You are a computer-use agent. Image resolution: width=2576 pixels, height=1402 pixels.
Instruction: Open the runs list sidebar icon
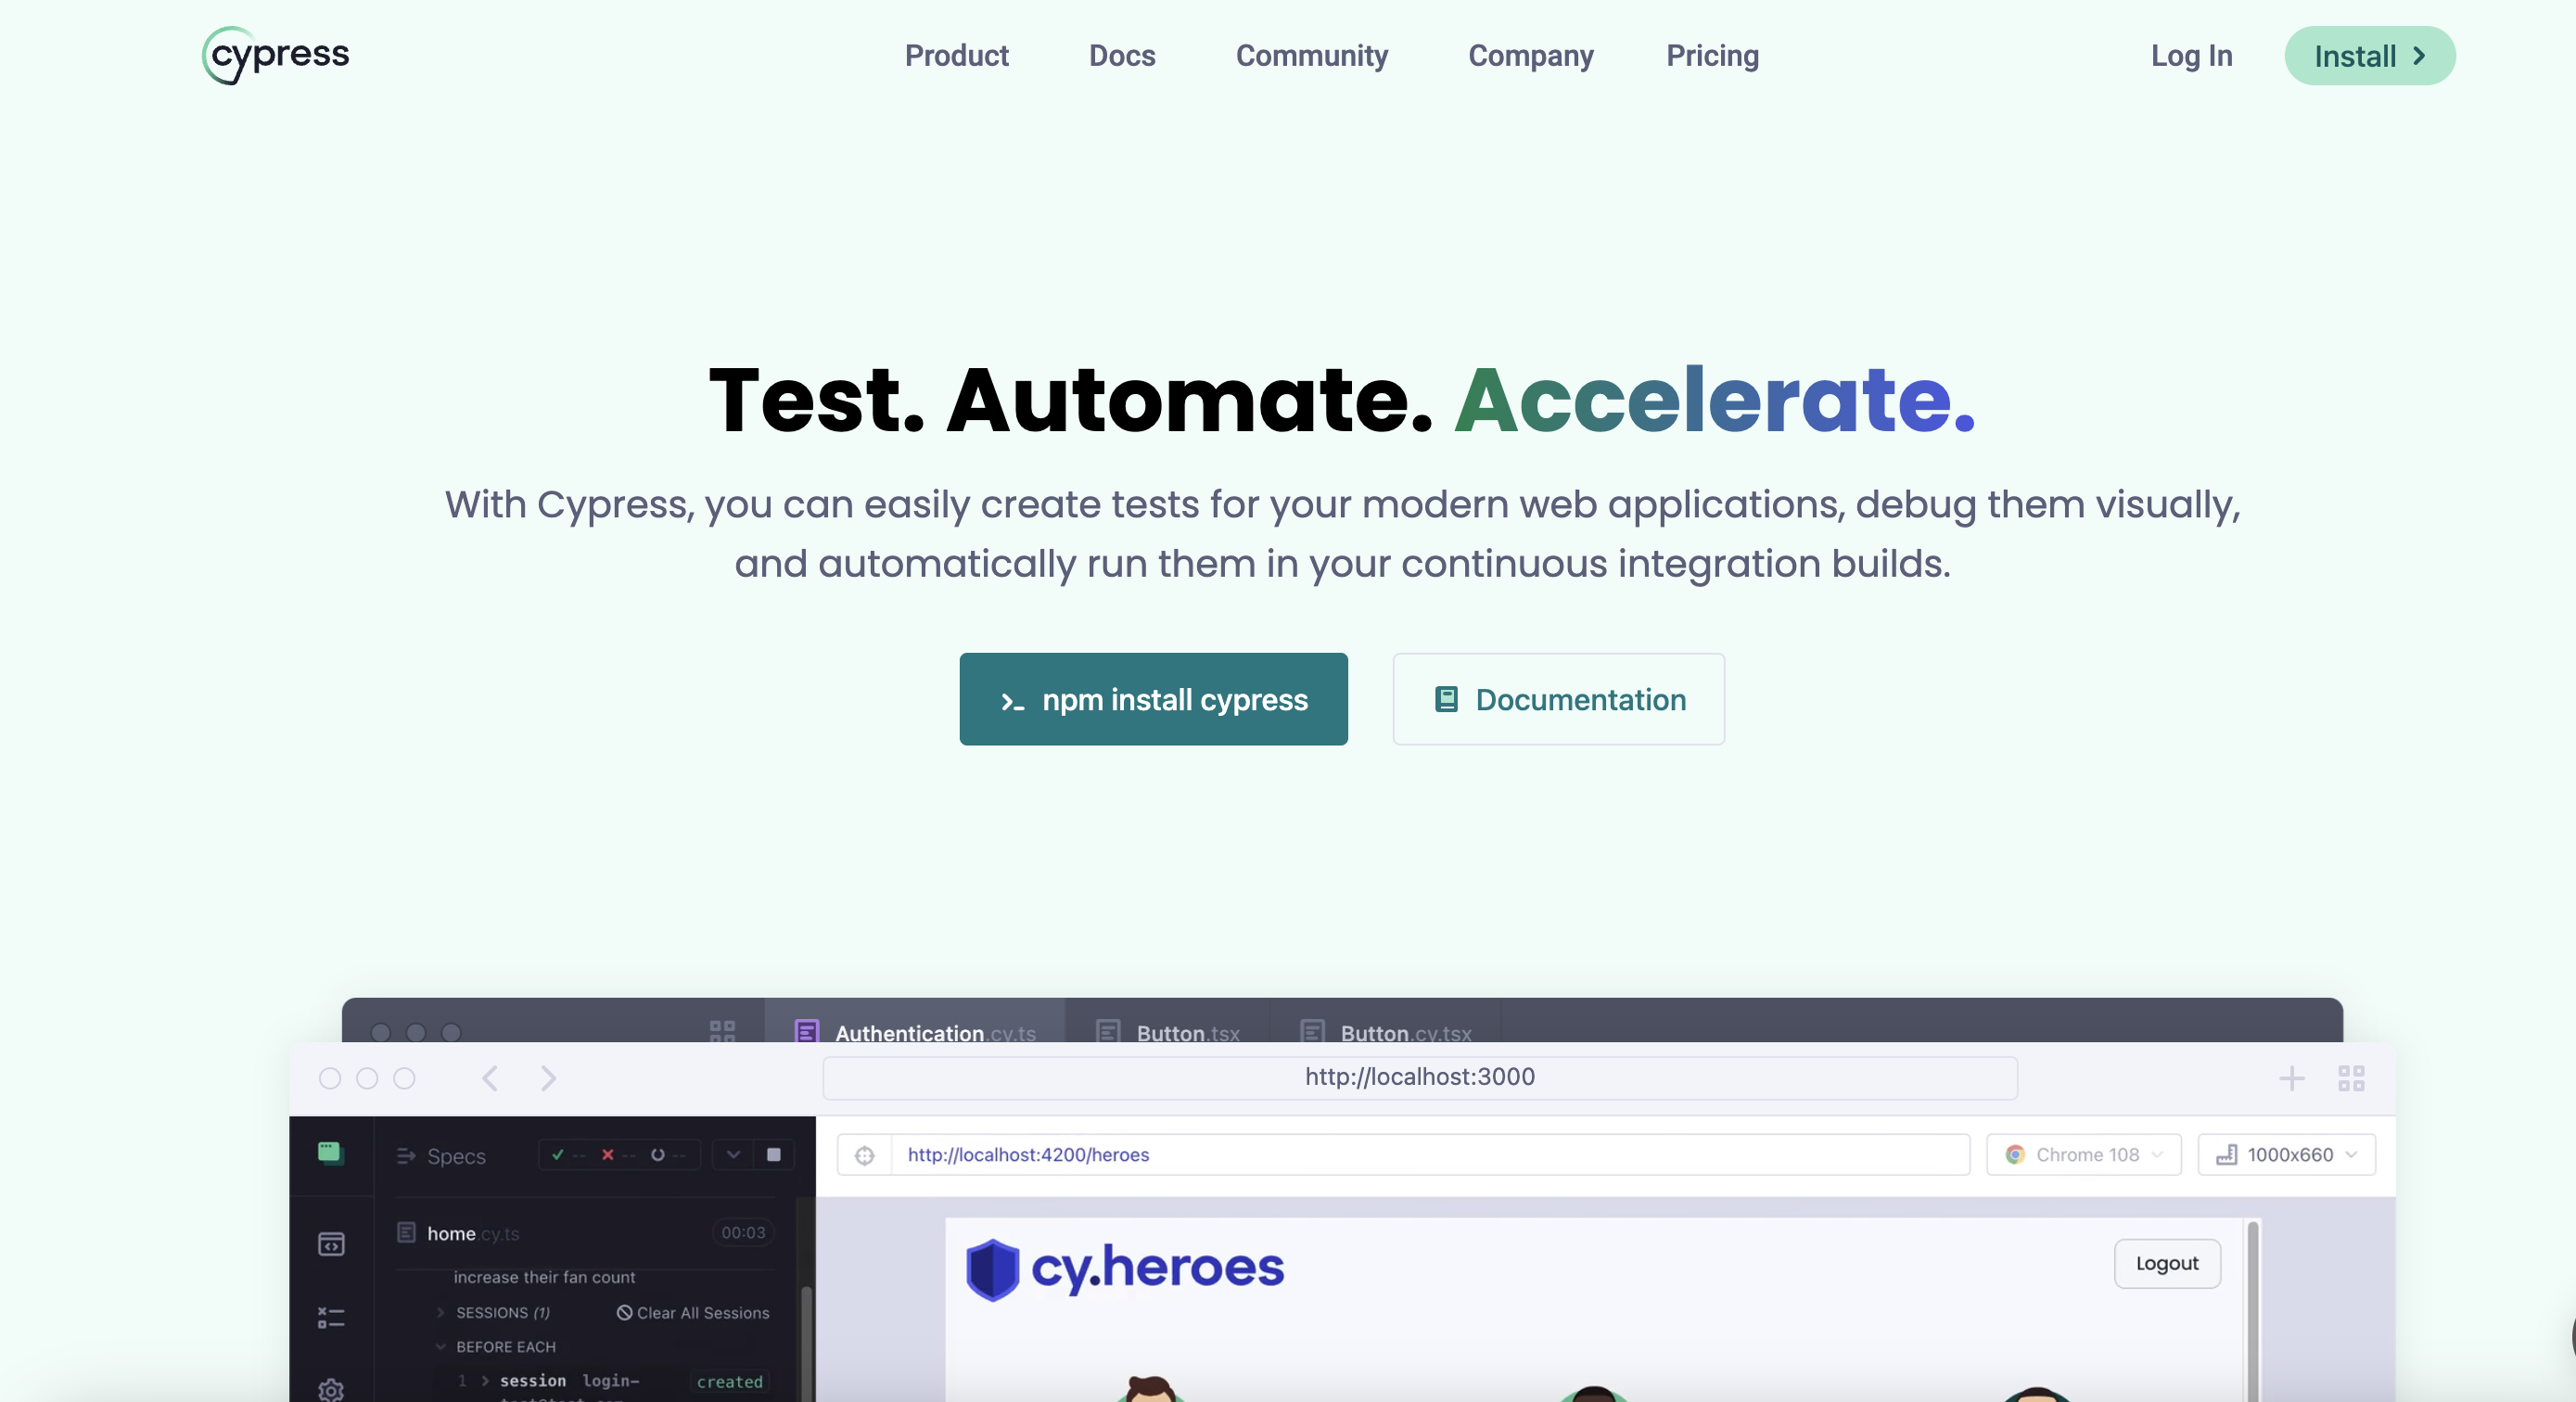coord(331,1317)
